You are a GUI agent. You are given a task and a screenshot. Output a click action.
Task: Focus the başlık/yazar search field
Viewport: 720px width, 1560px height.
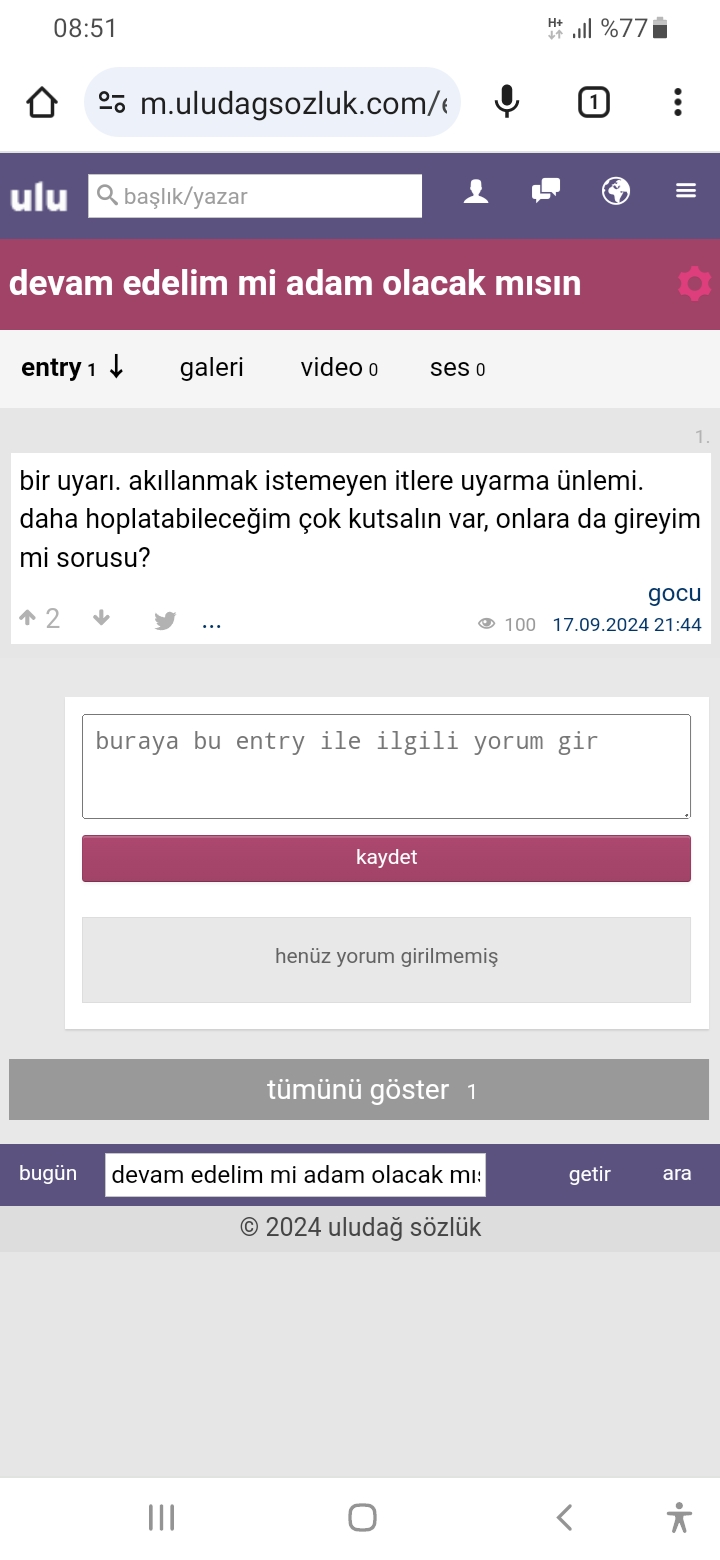point(256,196)
